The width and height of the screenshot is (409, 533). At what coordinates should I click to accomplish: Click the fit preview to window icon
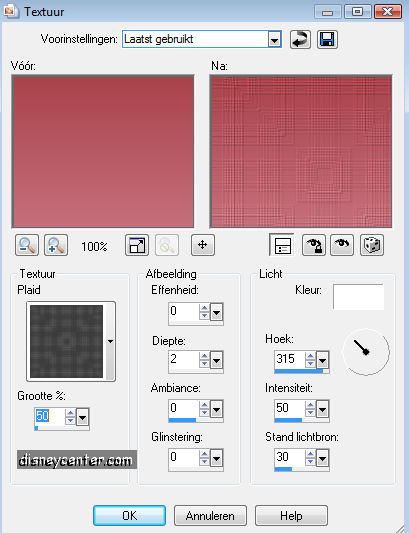coord(137,245)
